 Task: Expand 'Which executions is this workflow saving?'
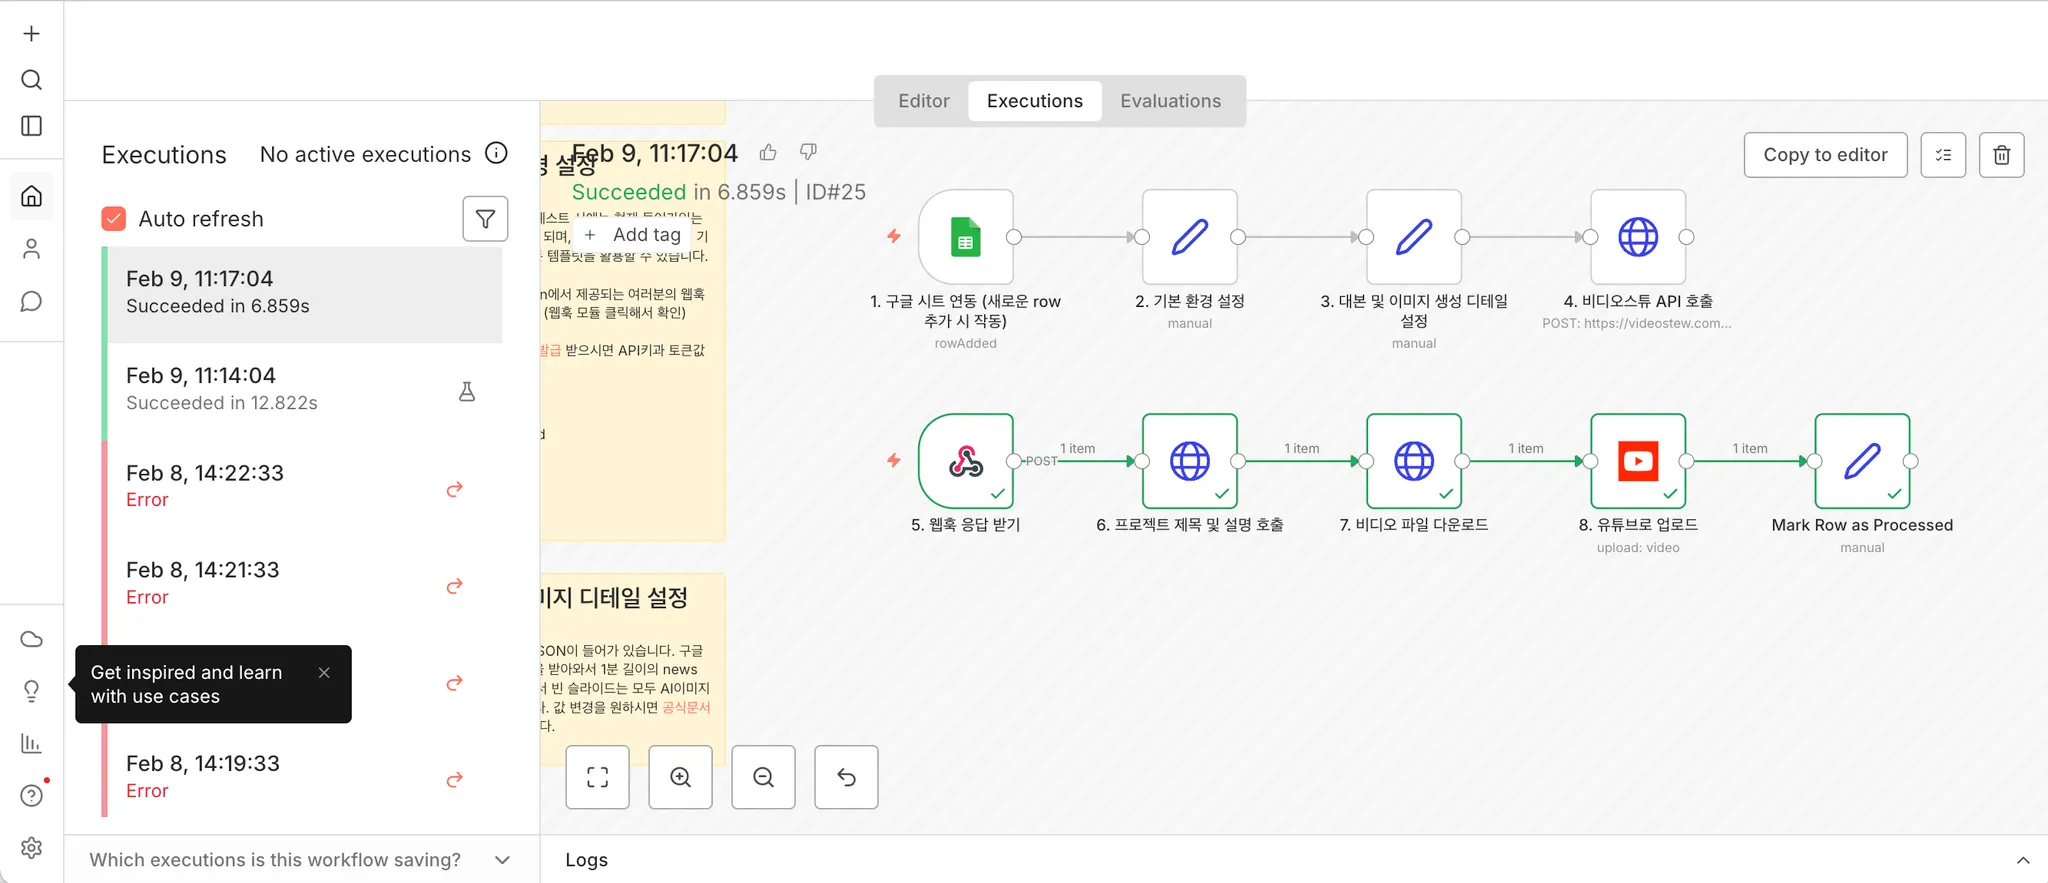point(502,860)
